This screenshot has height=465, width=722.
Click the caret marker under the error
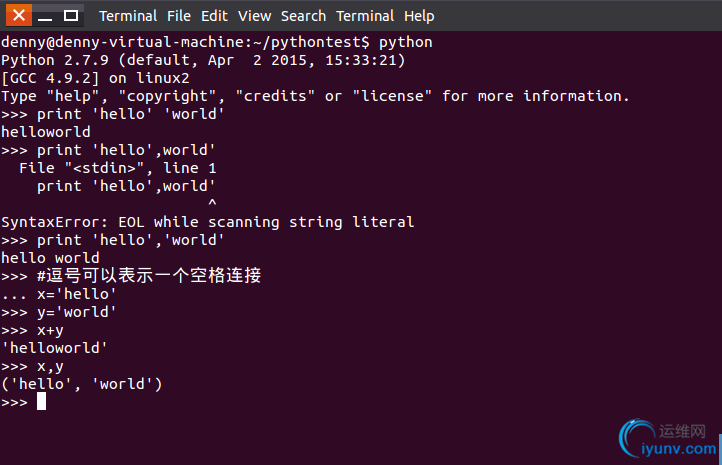click(x=212, y=203)
